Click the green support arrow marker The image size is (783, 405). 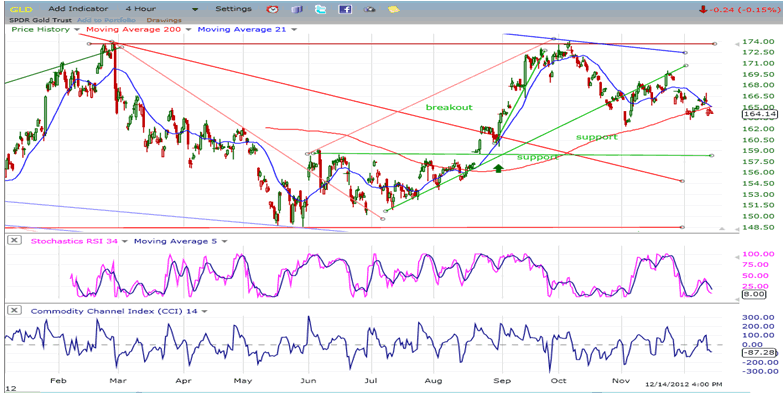pos(498,168)
